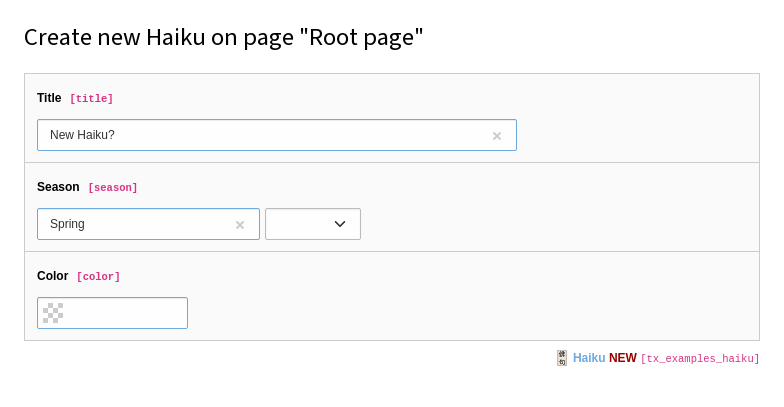Click the "Create new Haiku" page heading

point(223,38)
